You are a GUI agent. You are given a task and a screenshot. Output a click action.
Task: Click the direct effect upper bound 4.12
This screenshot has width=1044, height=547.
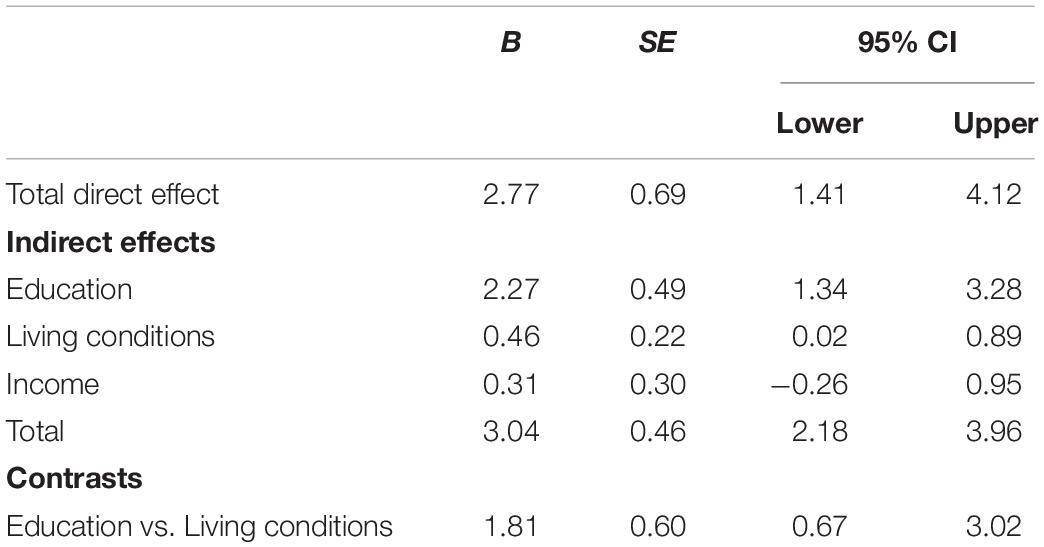[993, 194]
